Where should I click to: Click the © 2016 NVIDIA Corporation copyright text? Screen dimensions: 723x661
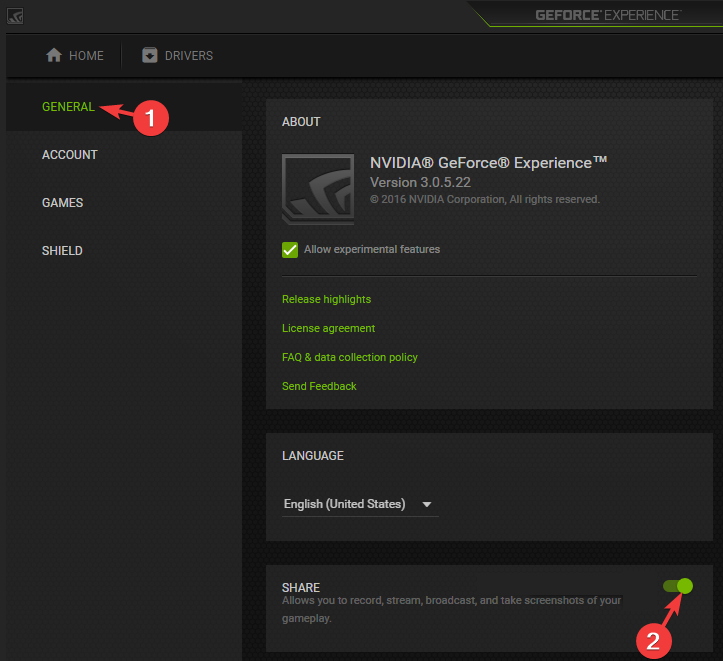(485, 199)
